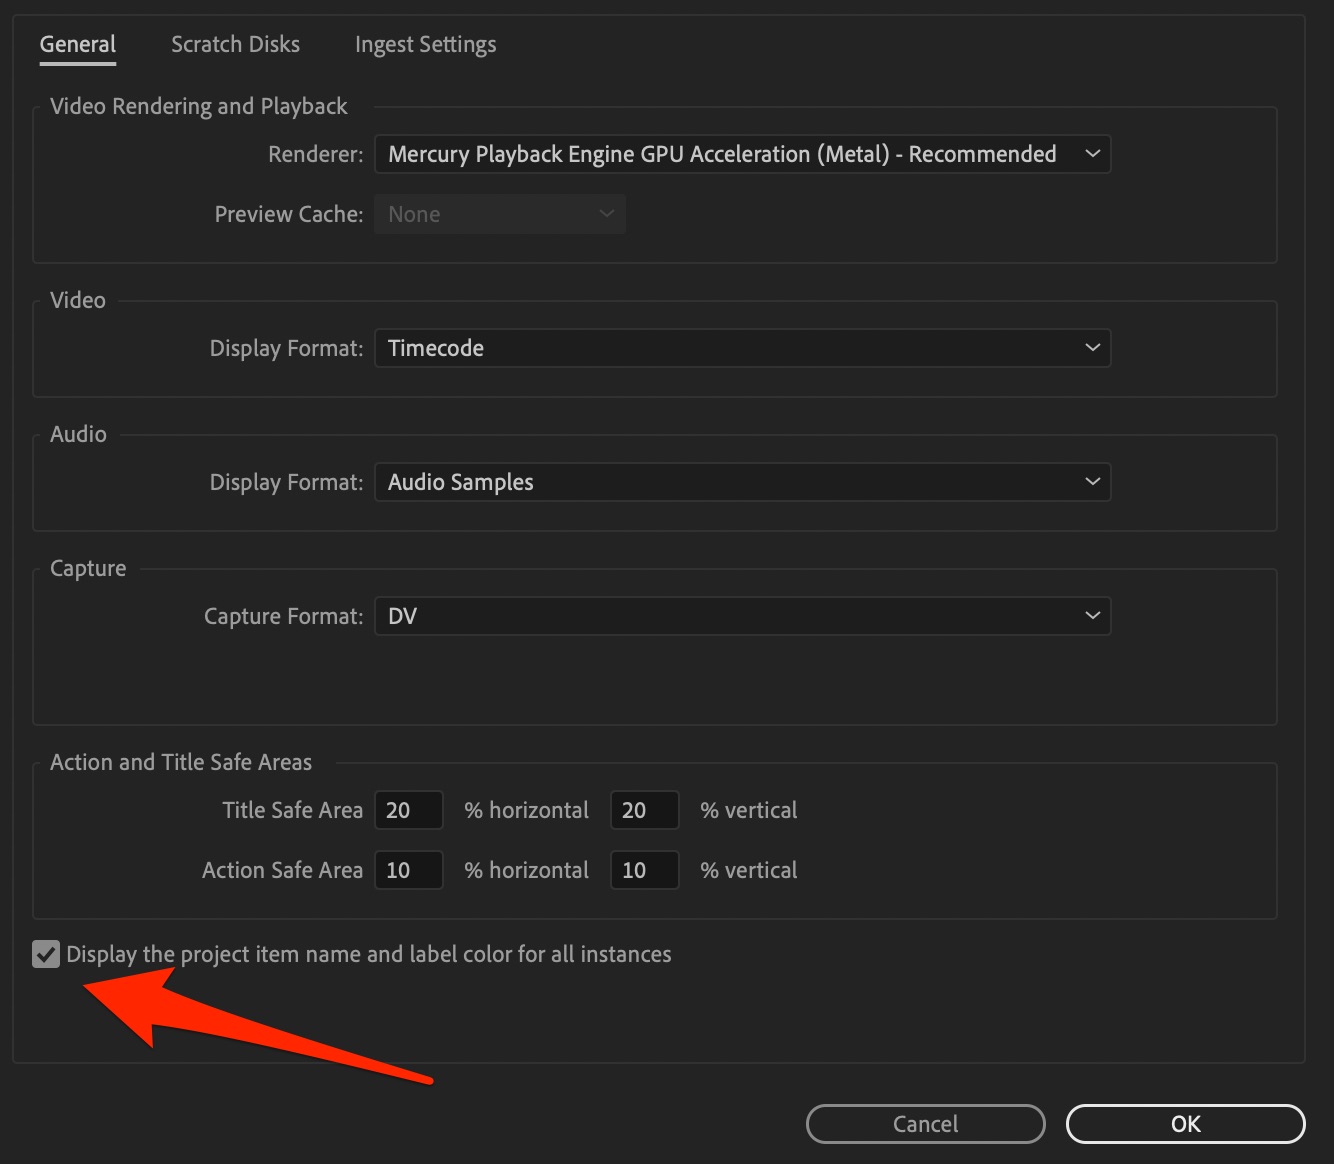Edit the Action Safe Area vertical value
Image resolution: width=1334 pixels, height=1164 pixels.
click(x=644, y=870)
